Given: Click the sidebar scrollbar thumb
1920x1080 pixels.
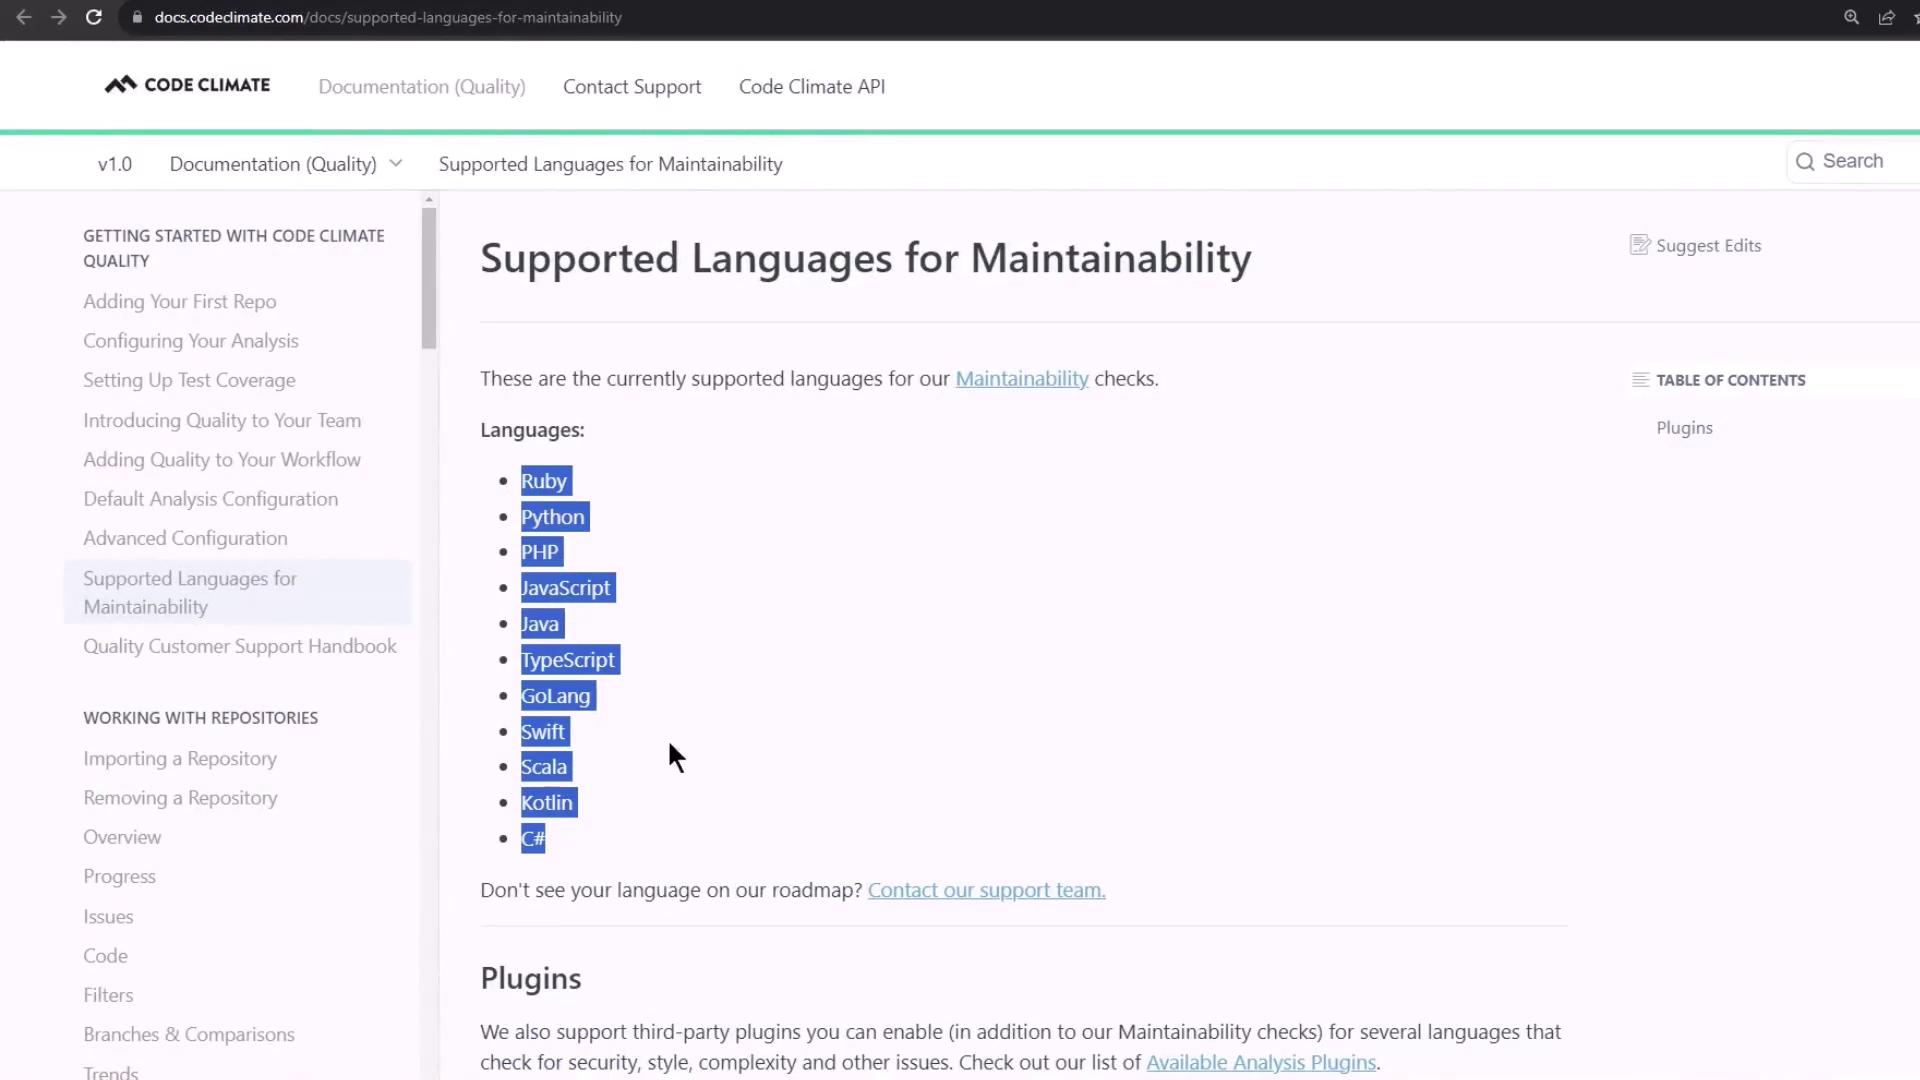Looking at the screenshot, I should click(x=429, y=277).
